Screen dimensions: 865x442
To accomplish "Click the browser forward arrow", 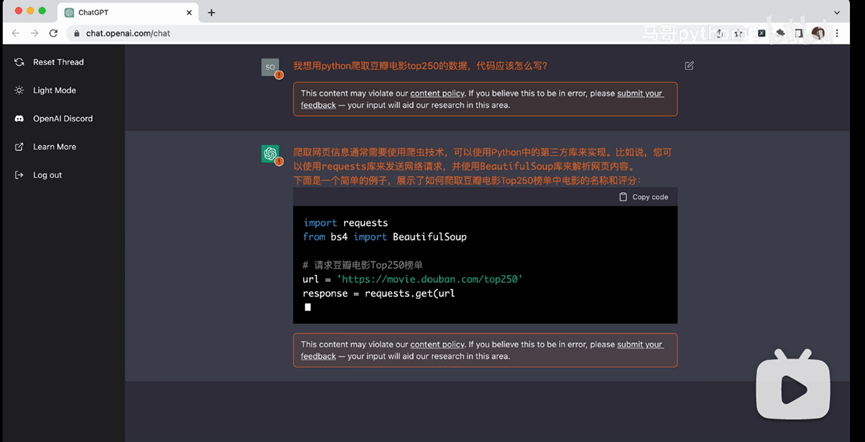I will [34, 33].
